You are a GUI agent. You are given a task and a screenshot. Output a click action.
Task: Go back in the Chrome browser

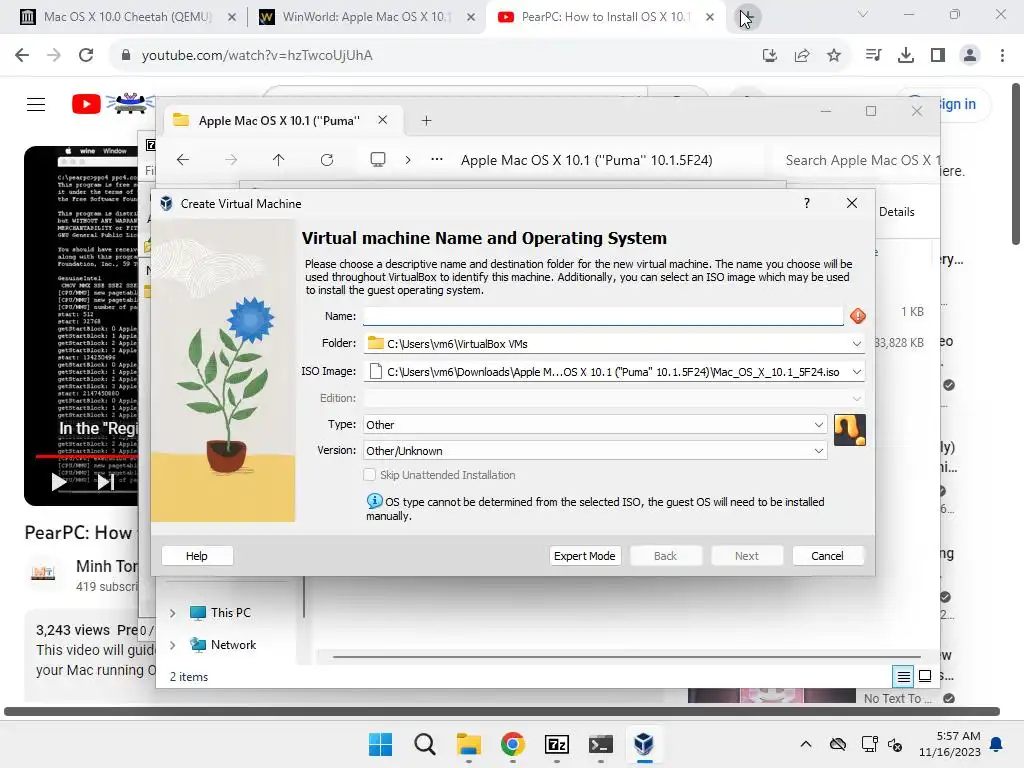click(22, 56)
